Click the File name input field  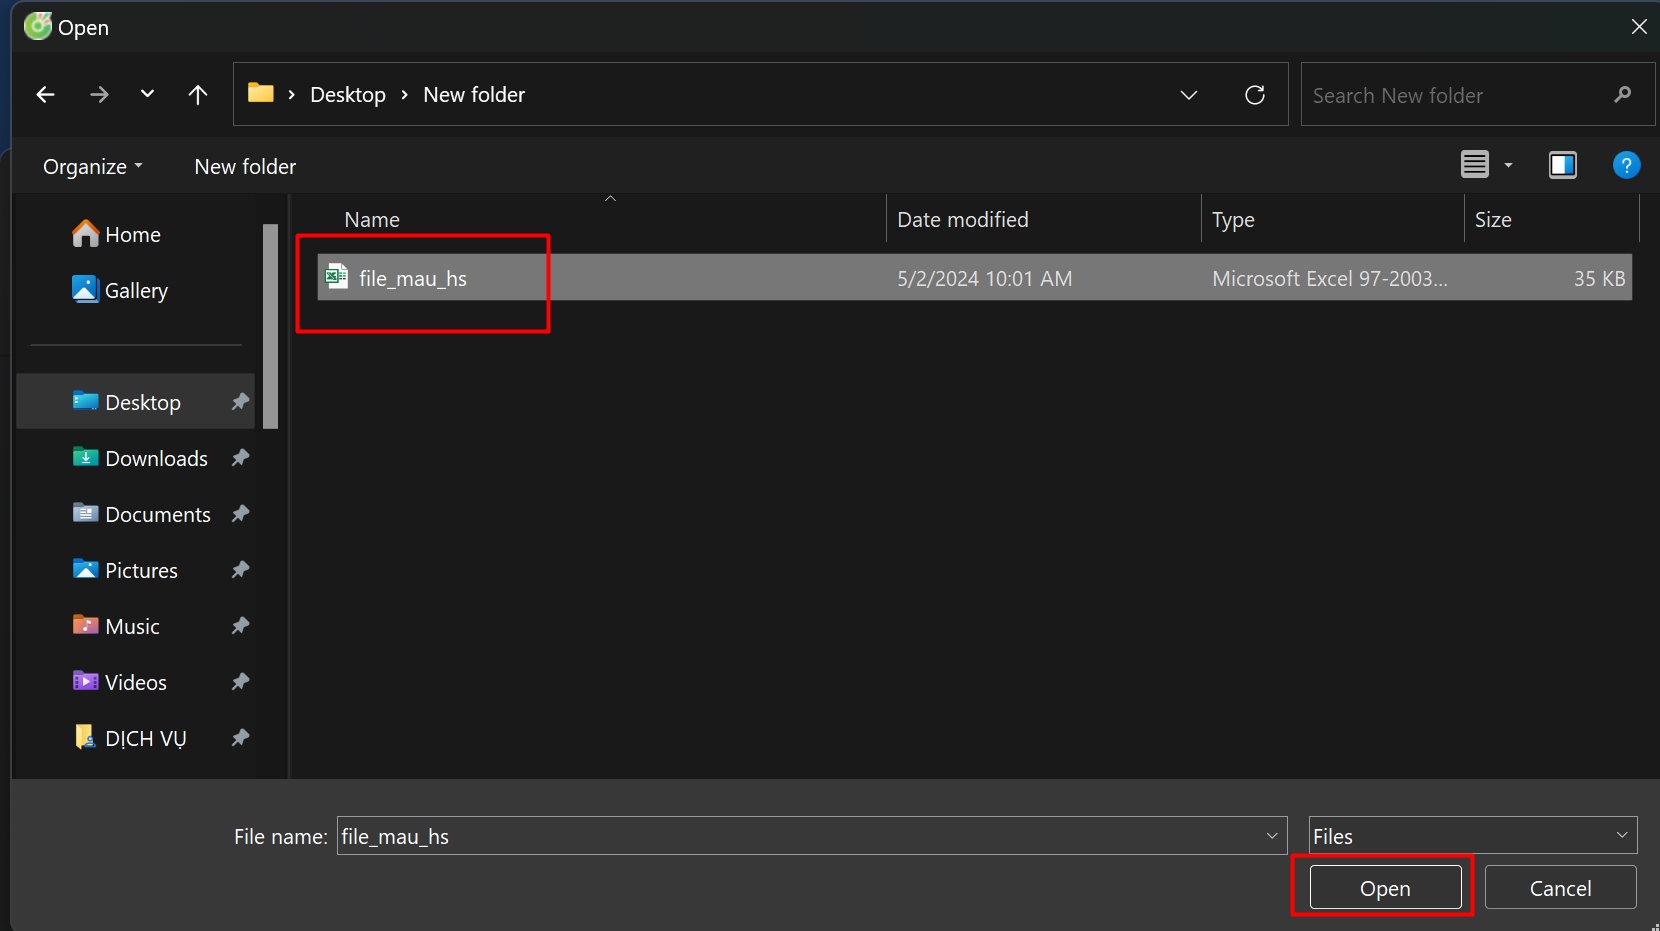[800, 836]
